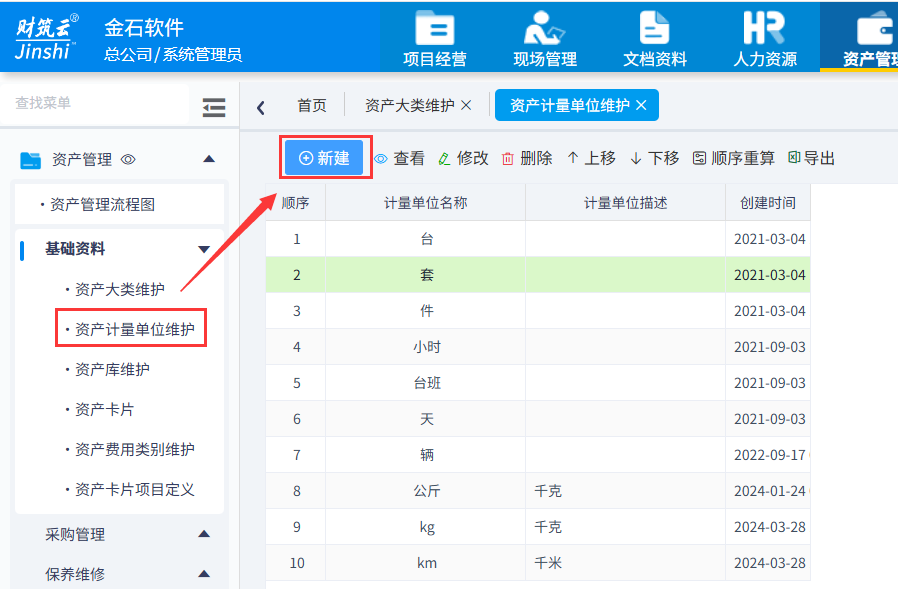Open 资产计量单位维护 in the sidebar

135,329
